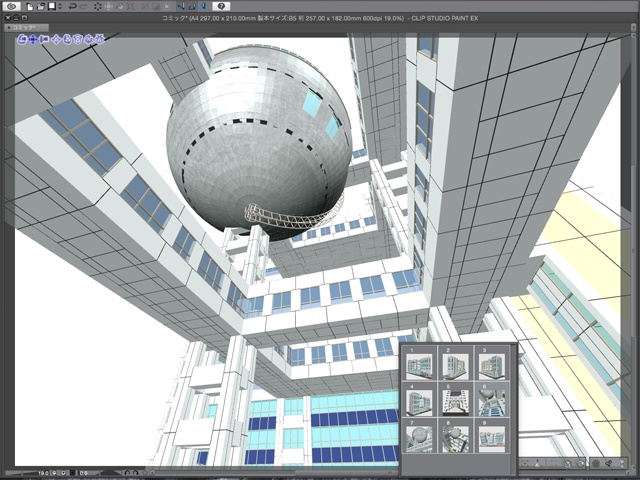Toggle Snap to Ruler in the command bar
Screen dimensions: 640x480
click(181, 7)
